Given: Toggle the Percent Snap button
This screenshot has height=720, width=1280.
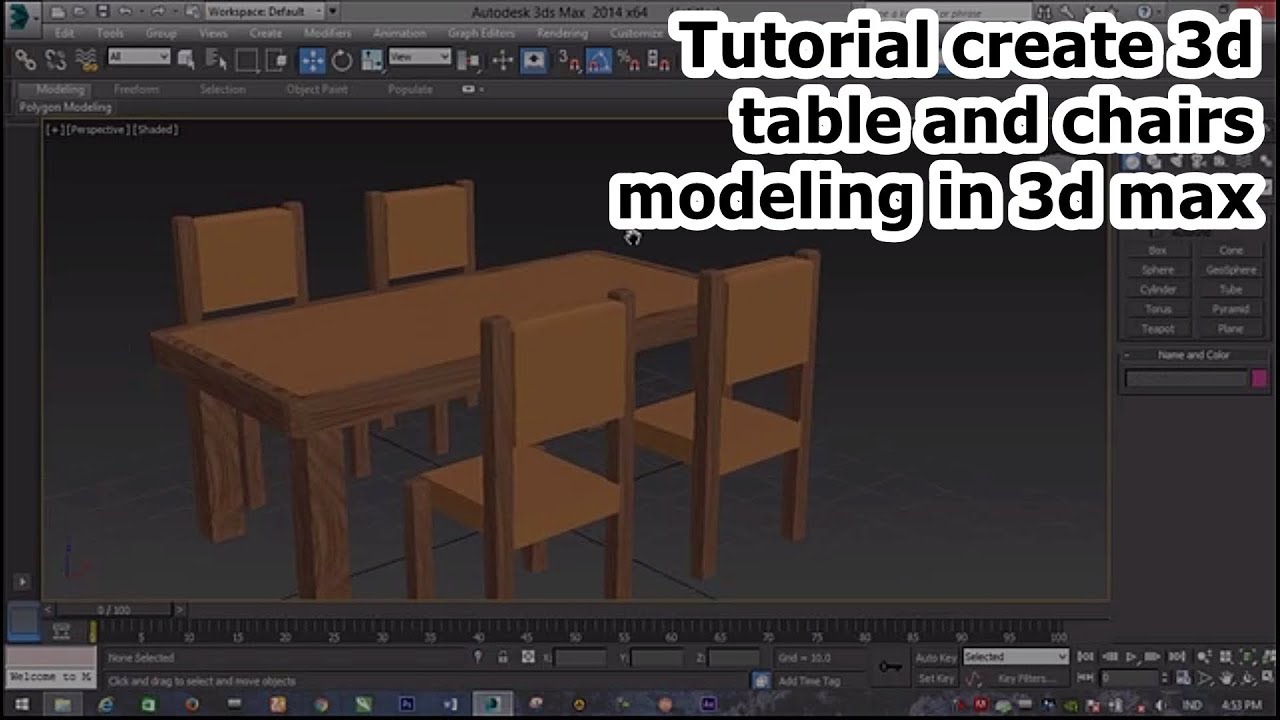Looking at the screenshot, I should (x=628, y=61).
